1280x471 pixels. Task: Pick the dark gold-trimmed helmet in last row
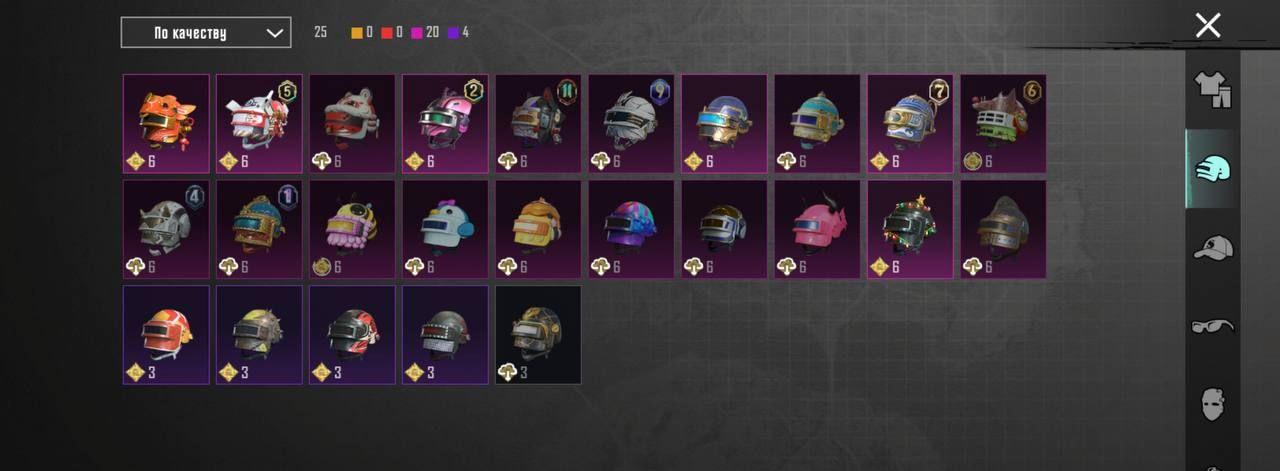[538, 335]
